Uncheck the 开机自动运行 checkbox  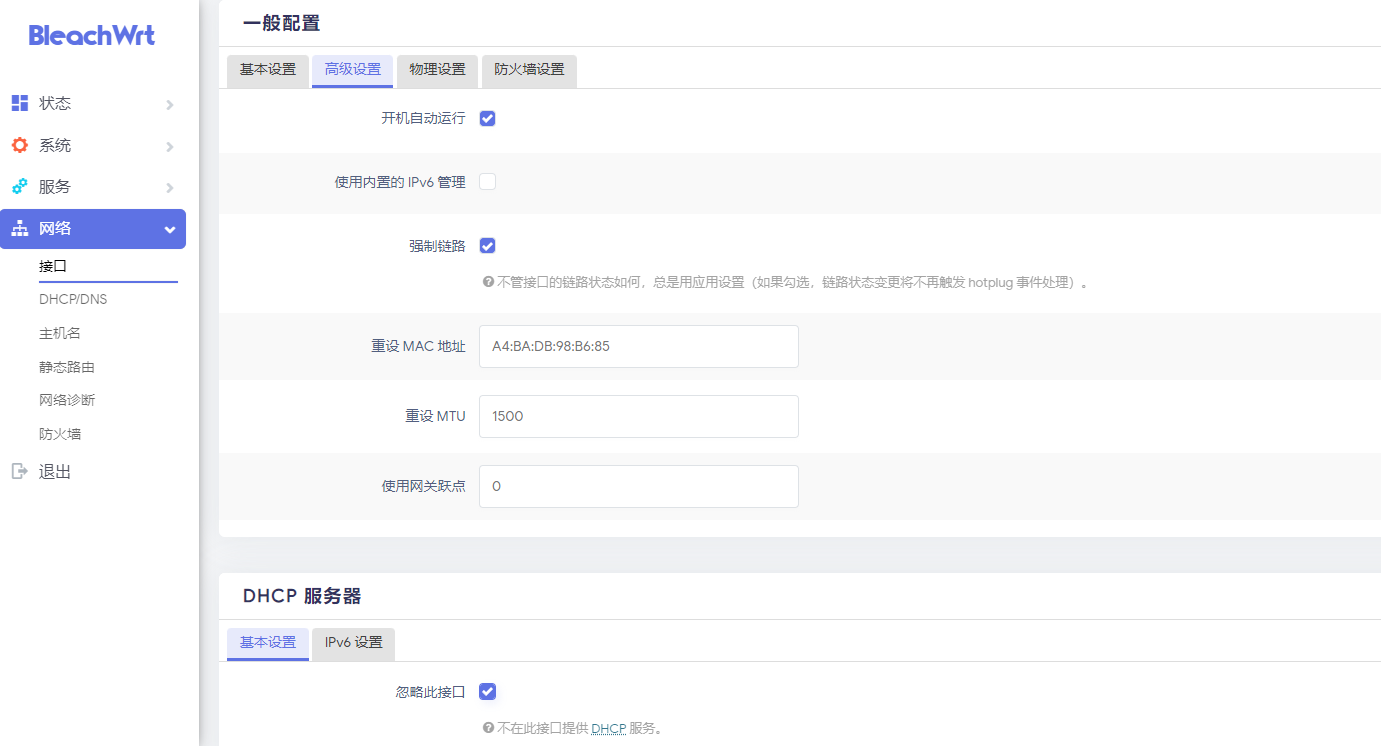coord(487,118)
